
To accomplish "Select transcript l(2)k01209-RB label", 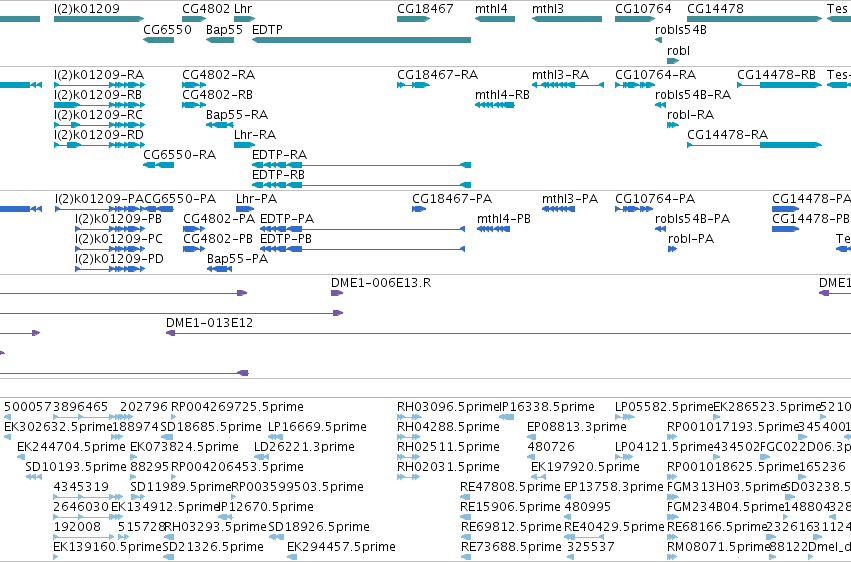I will [98, 94].
